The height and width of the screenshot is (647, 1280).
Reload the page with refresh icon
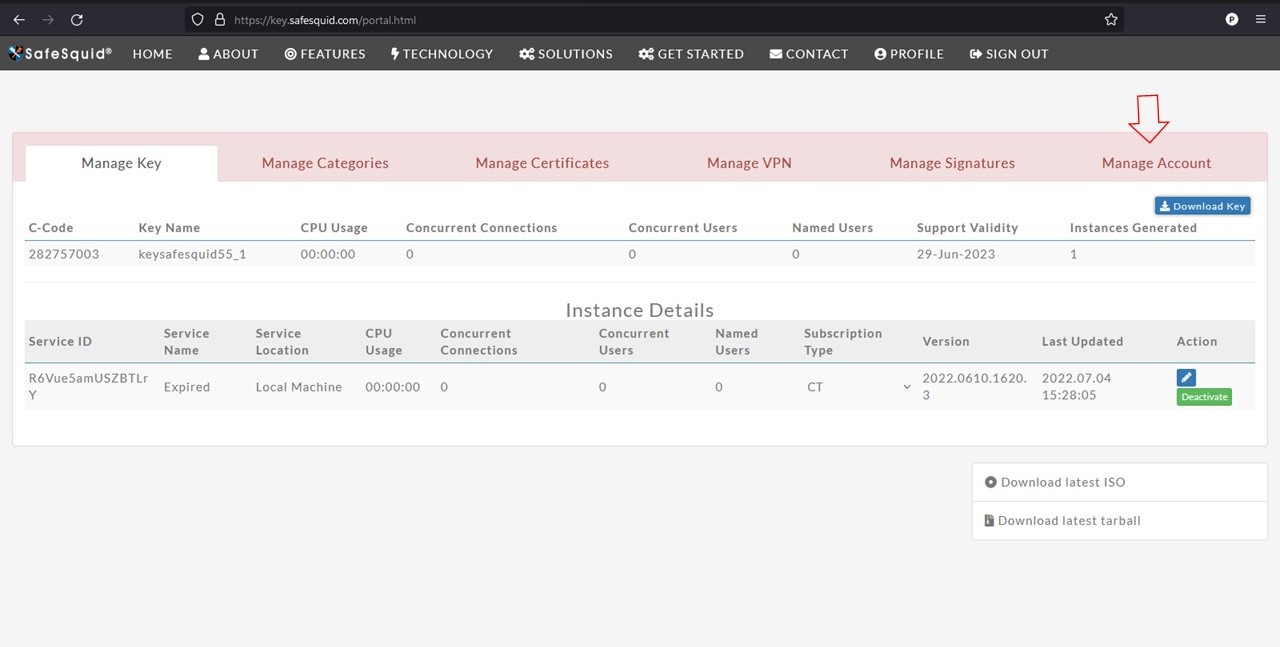coord(77,20)
